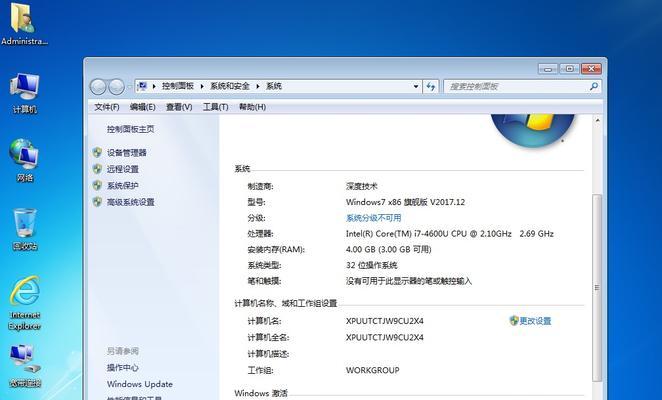Open 高级系统设置 link in sidebar
This screenshot has width=662, height=400.
(x=130, y=202)
